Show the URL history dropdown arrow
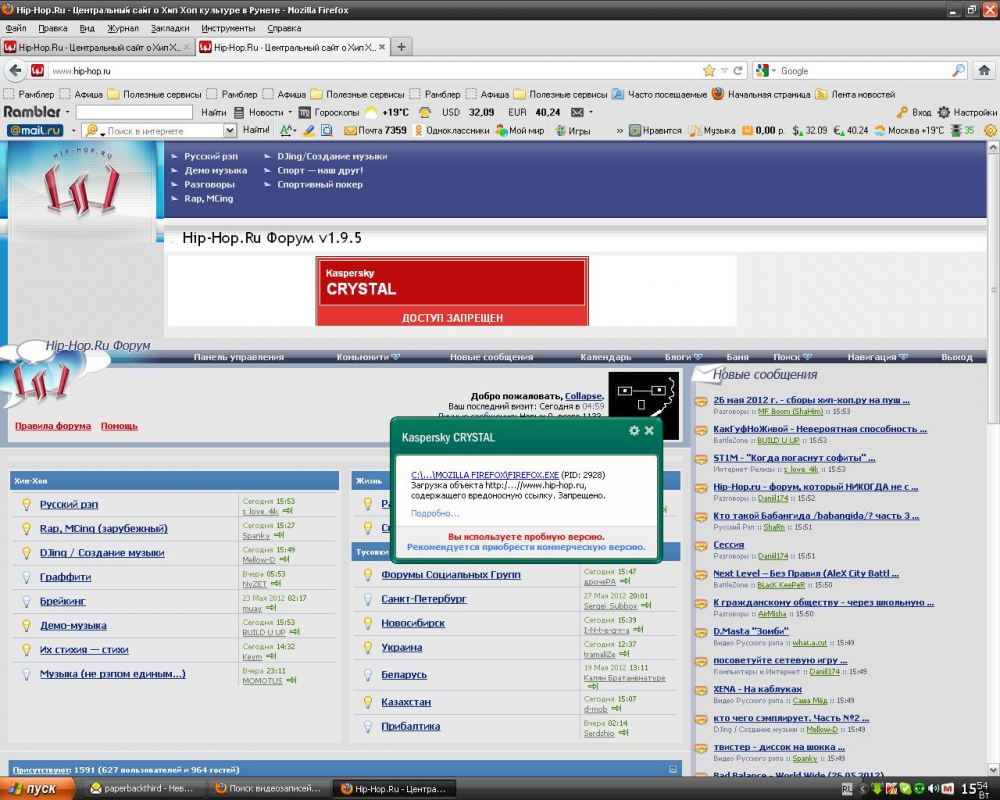 [x=724, y=71]
